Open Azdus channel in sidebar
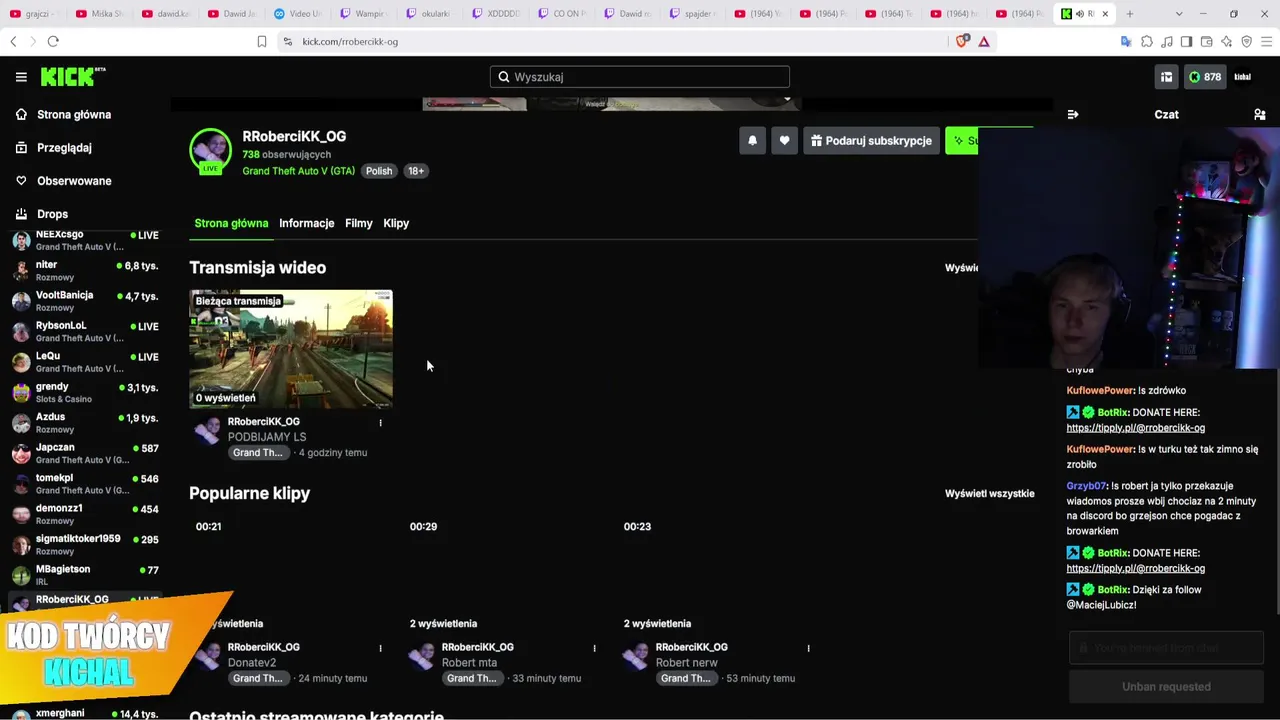 click(x=85, y=423)
